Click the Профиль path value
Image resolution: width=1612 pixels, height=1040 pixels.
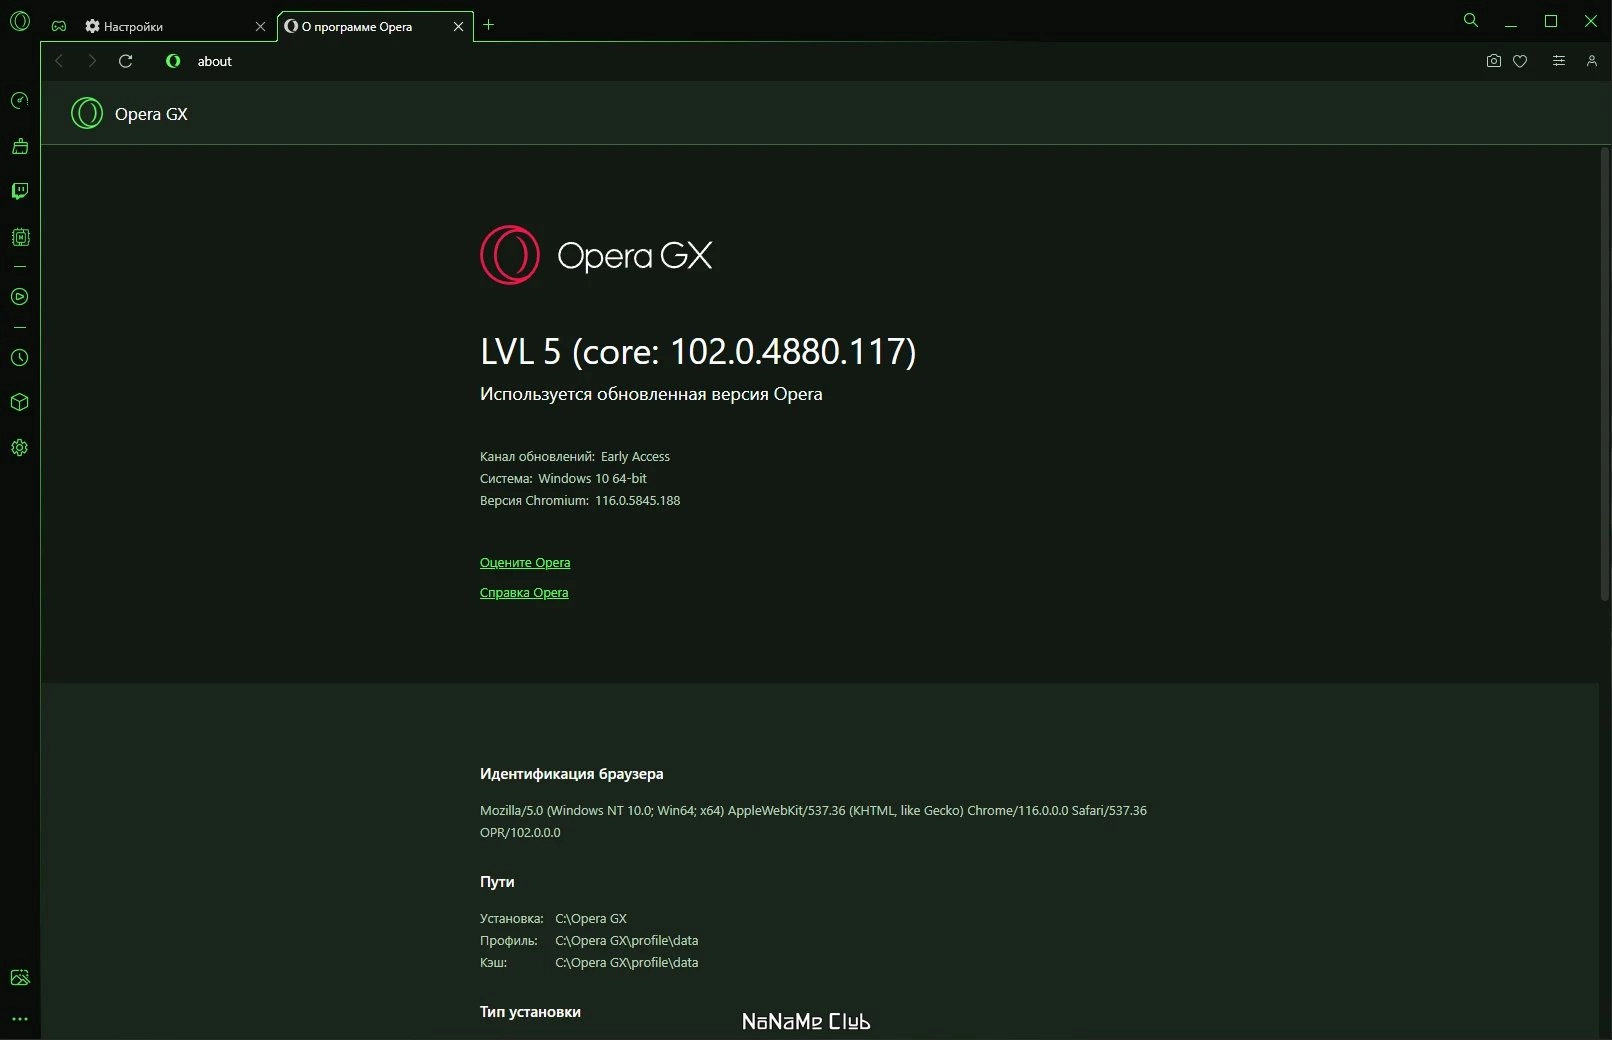[x=626, y=940]
